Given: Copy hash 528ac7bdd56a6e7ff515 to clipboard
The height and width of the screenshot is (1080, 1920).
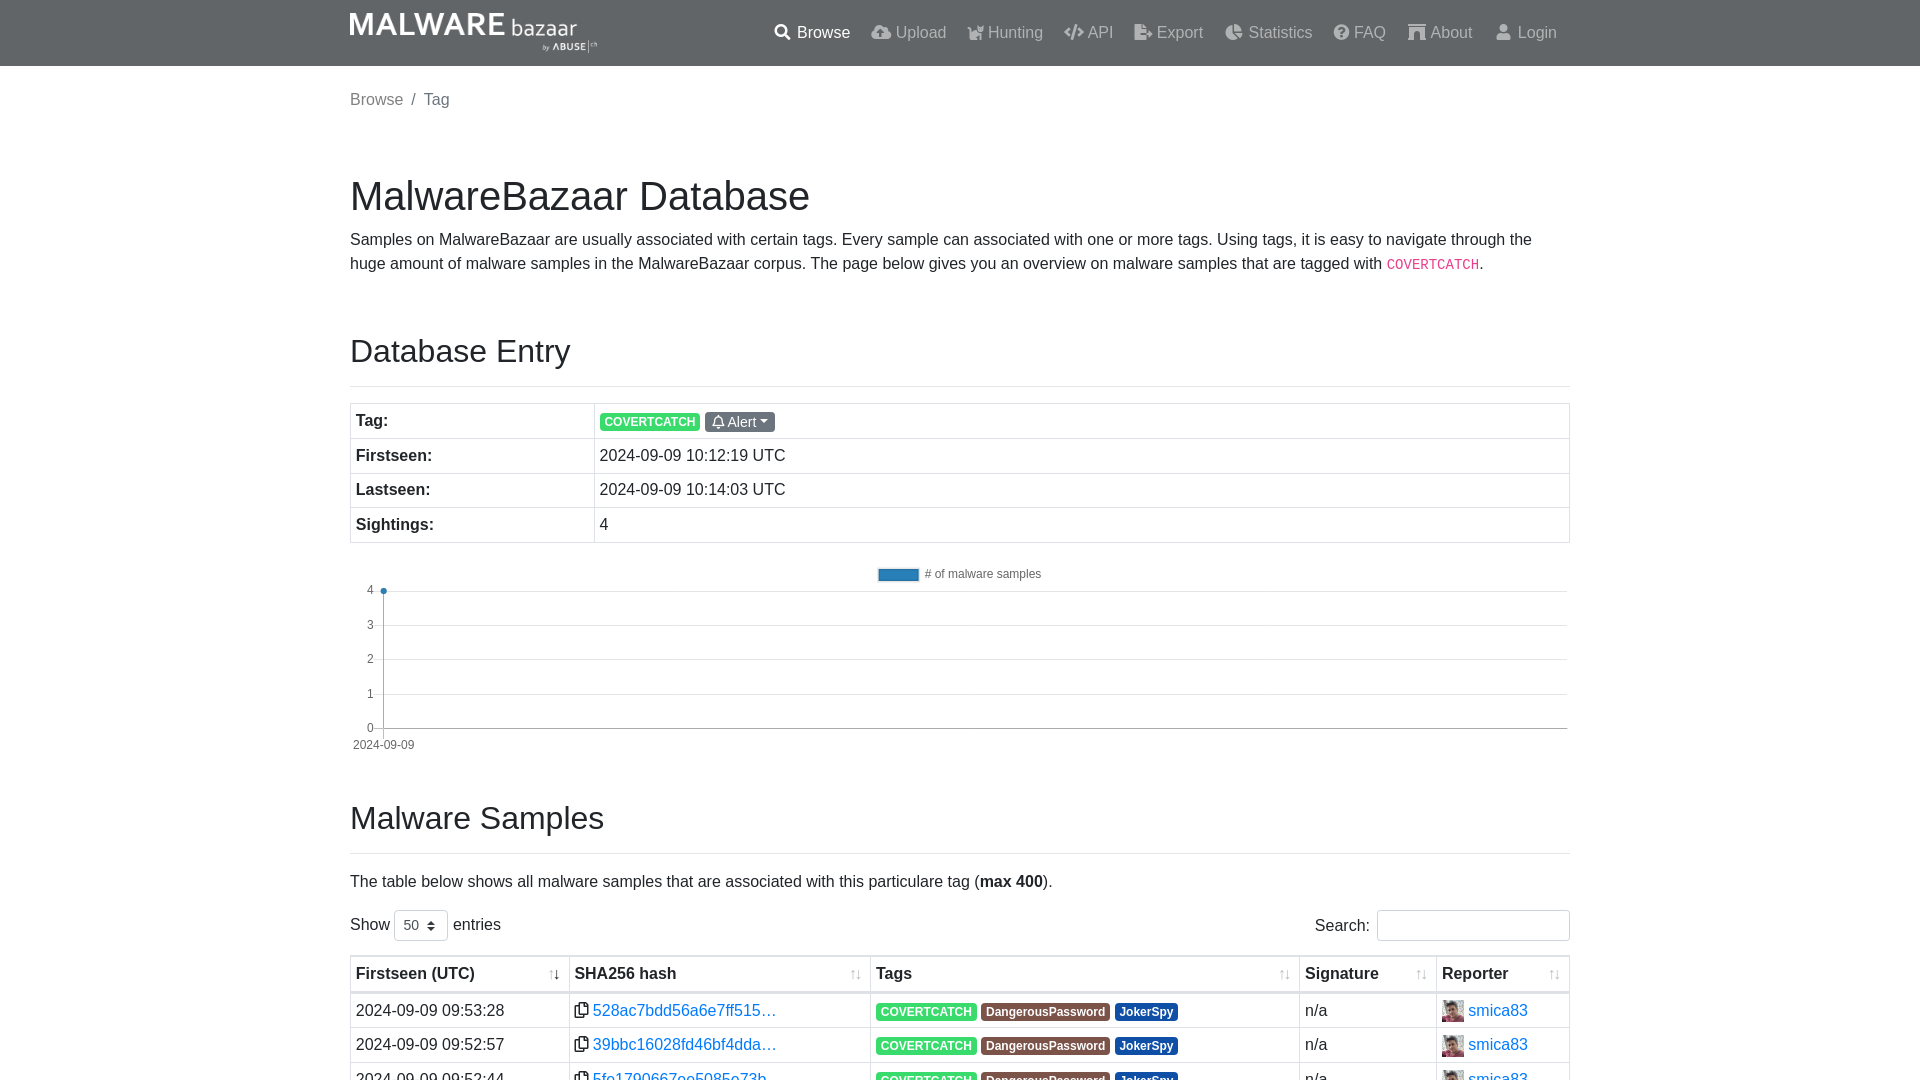Looking at the screenshot, I should (581, 1010).
